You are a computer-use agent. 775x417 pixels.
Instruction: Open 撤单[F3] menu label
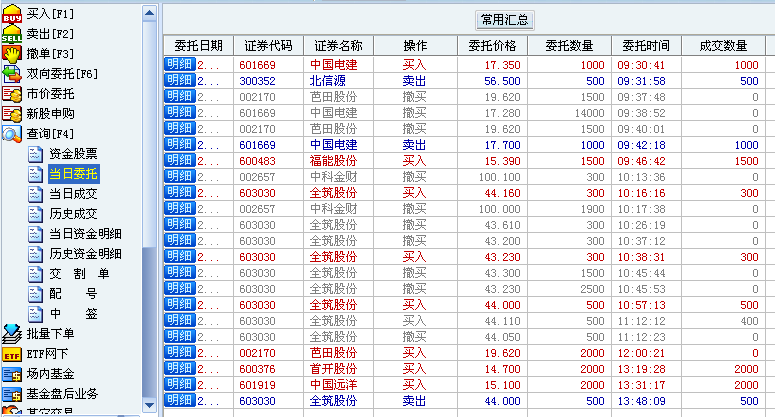coord(50,54)
